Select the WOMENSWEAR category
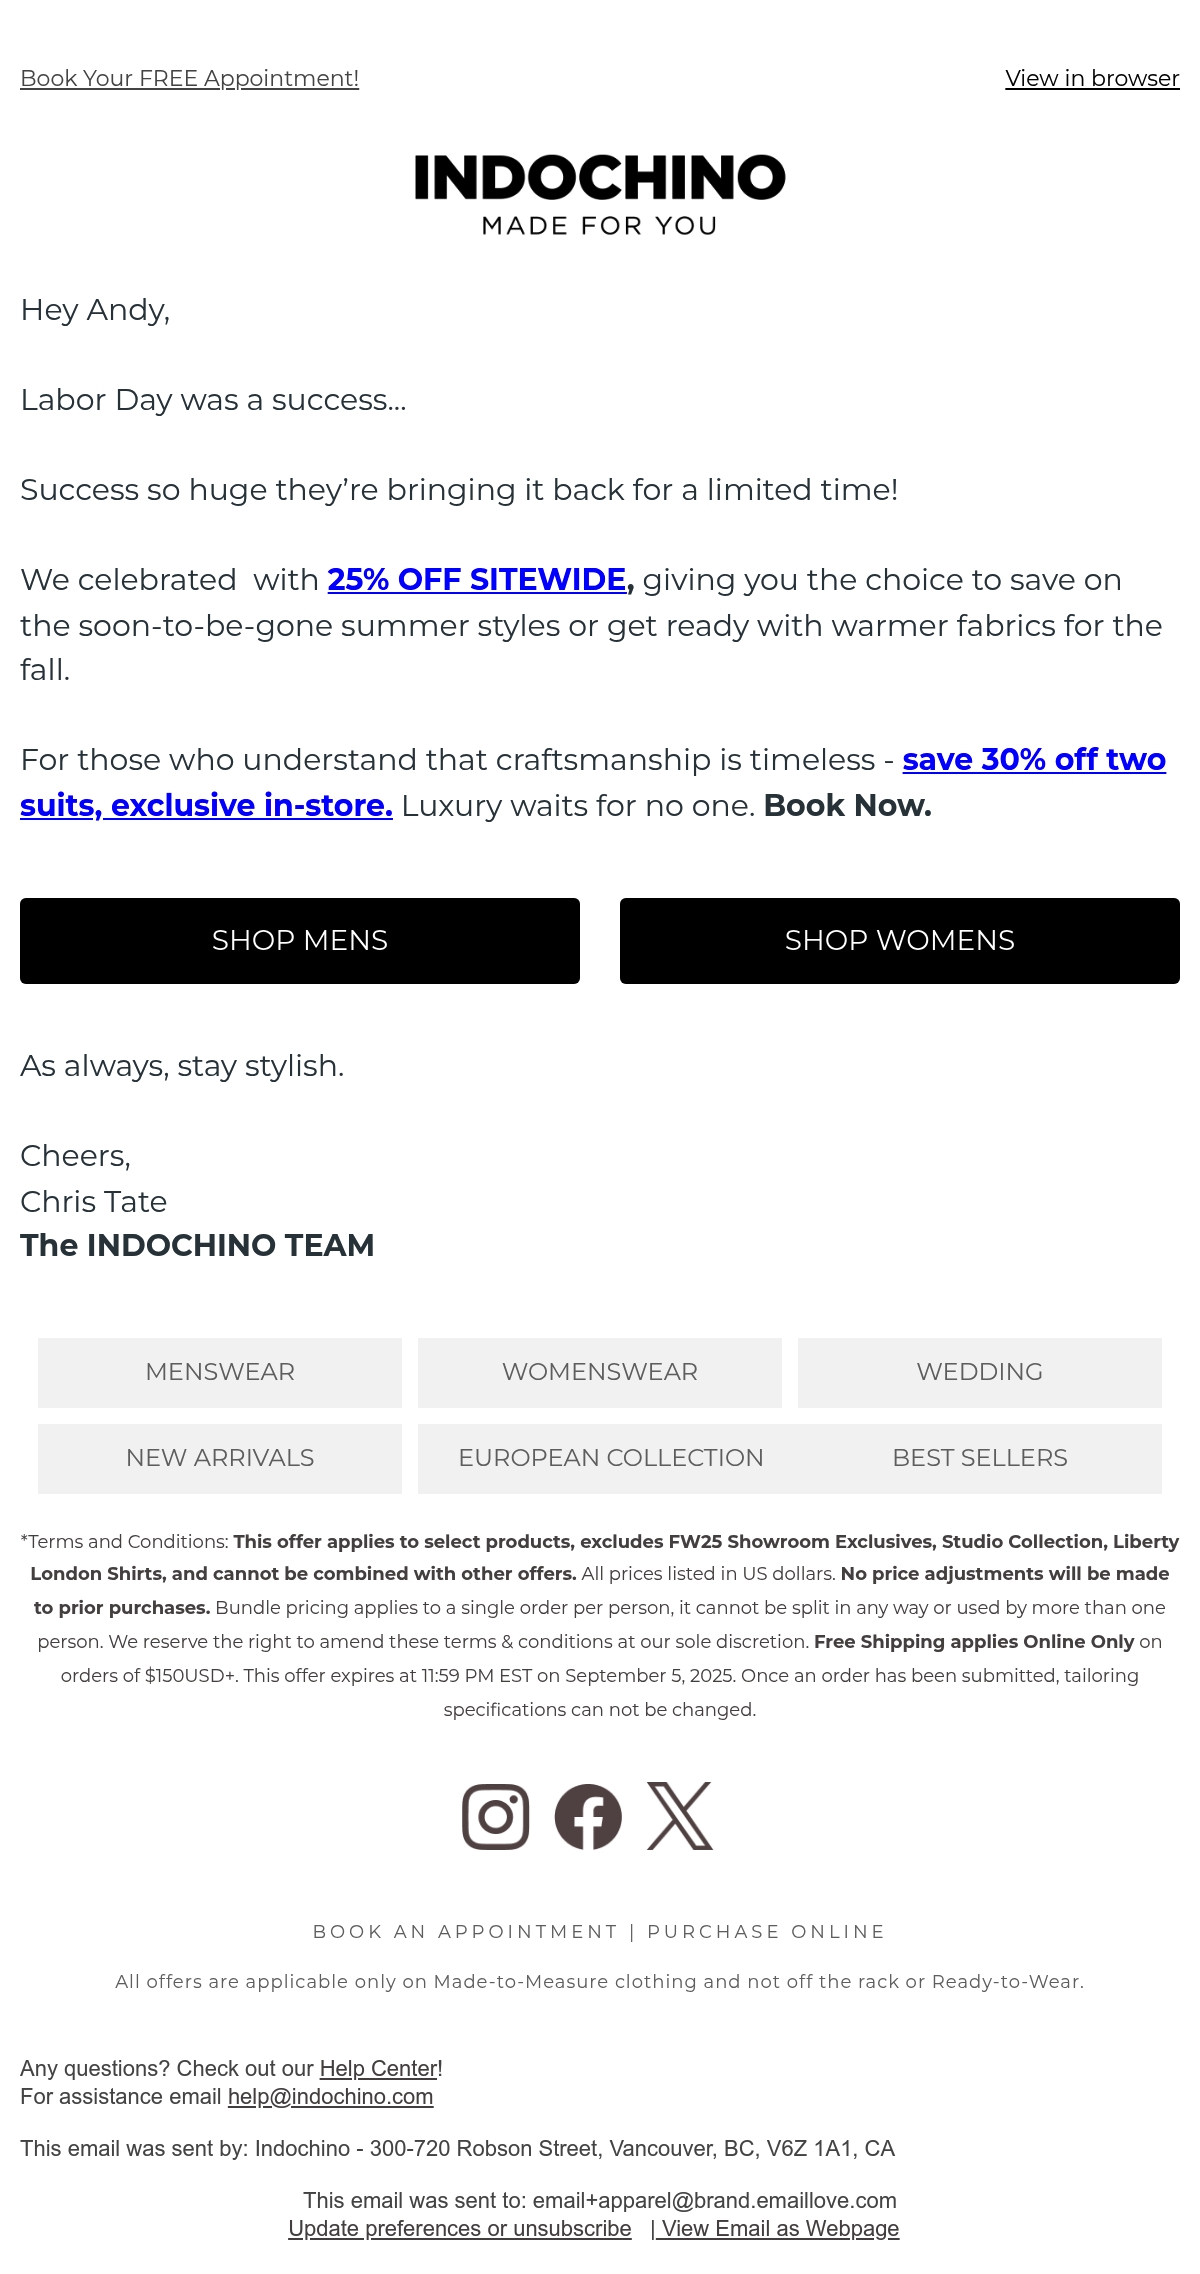Screen dimensions: 1200x2274 600,1372
